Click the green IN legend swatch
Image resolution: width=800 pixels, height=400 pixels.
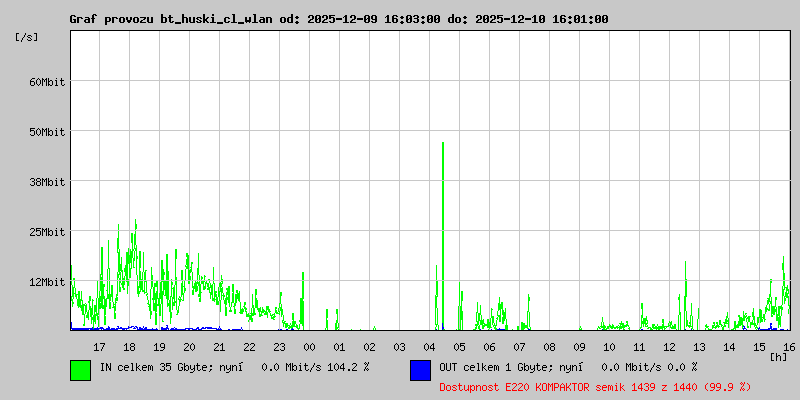point(81,370)
